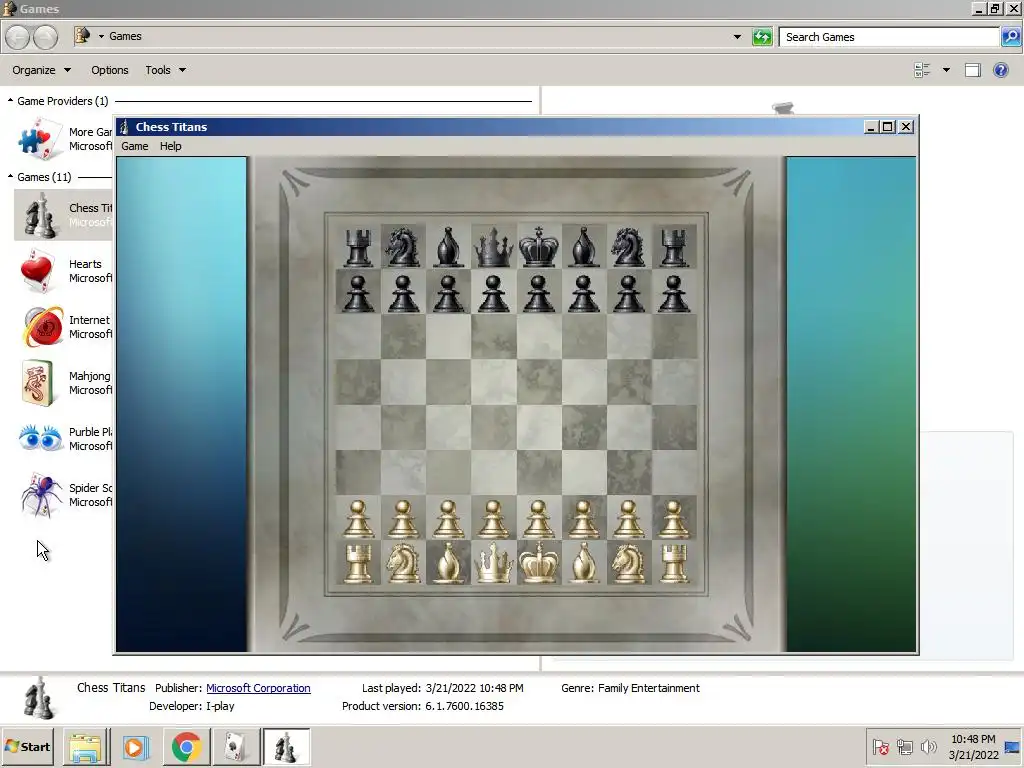Screen dimensions: 1024x768
Task: Select the white king on e1
Action: pyautogui.click(x=538, y=563)
